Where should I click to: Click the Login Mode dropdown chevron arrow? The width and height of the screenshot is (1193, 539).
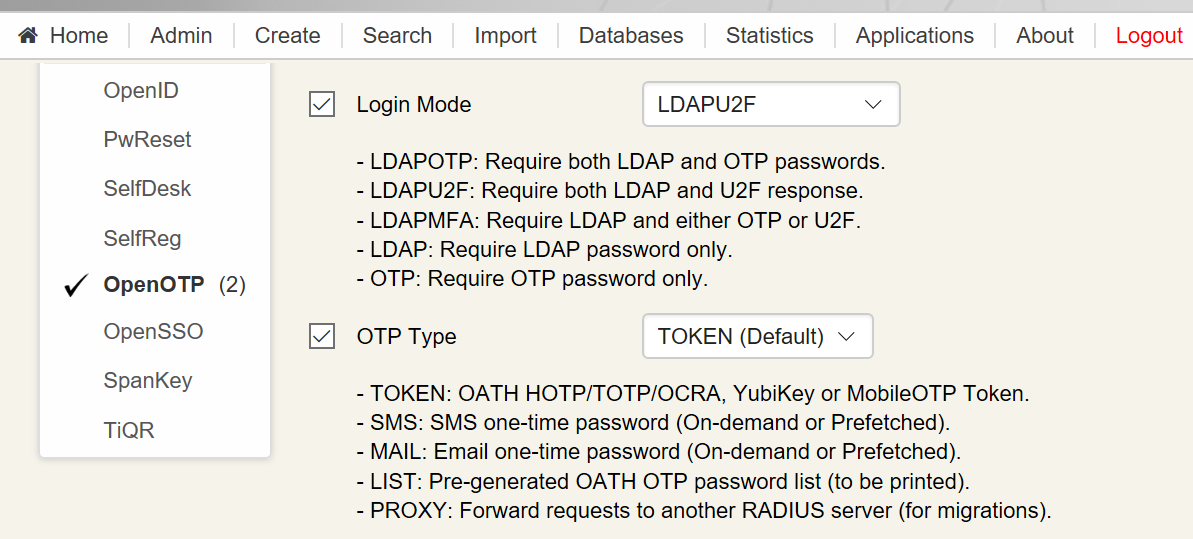click(x=873, y=104)
